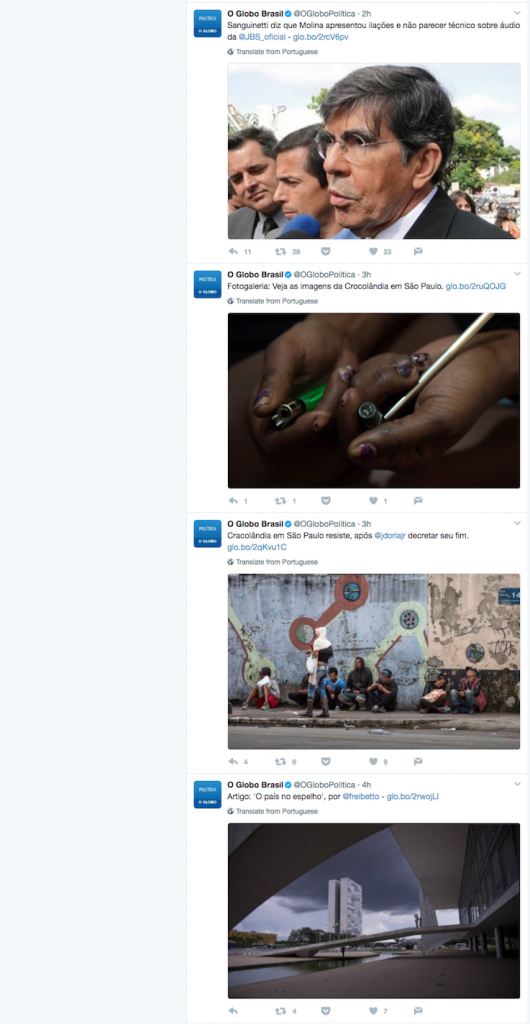Open the @JBS_oficial mention link
This screenshot has height=1024, width=530.
pyautogui.click(x=262, y=37)
